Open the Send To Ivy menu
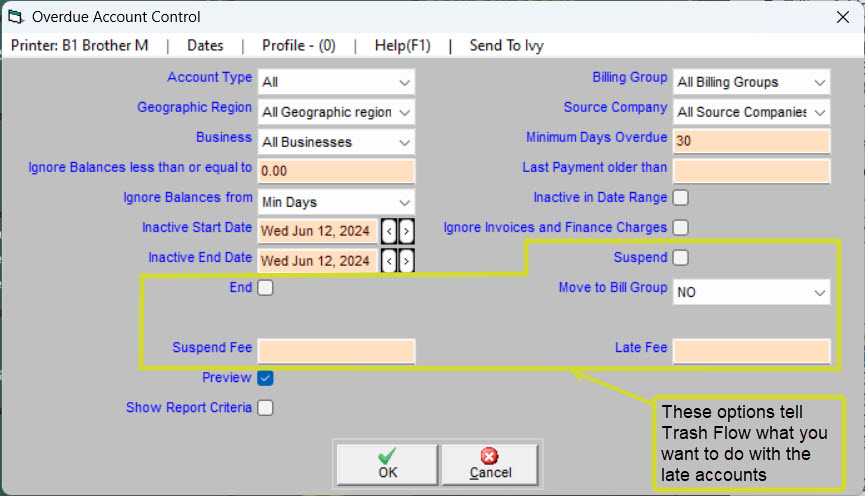Viewport: 865px width, 496px height. [x=506, y=46]
